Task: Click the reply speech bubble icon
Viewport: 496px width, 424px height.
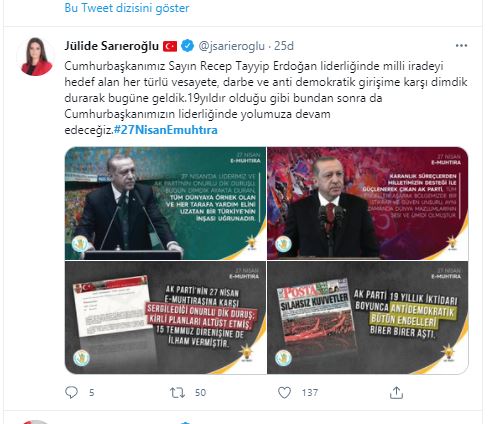Action: tap(71, 392)
